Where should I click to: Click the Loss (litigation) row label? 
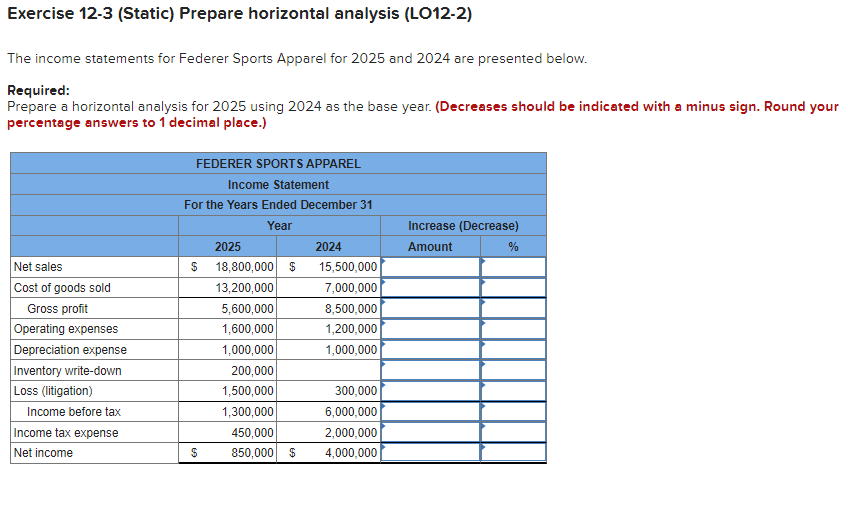[x=53, y=391]
